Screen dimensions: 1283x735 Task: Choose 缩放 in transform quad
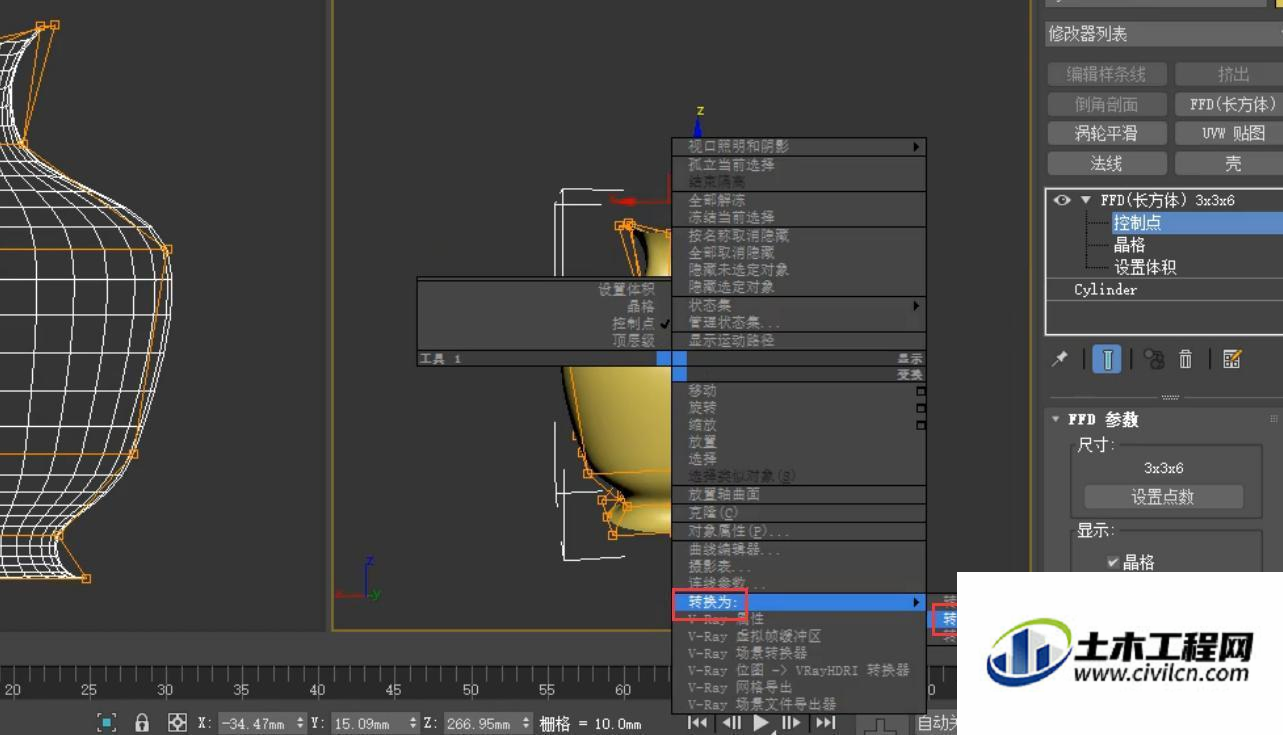pos(799,425)
